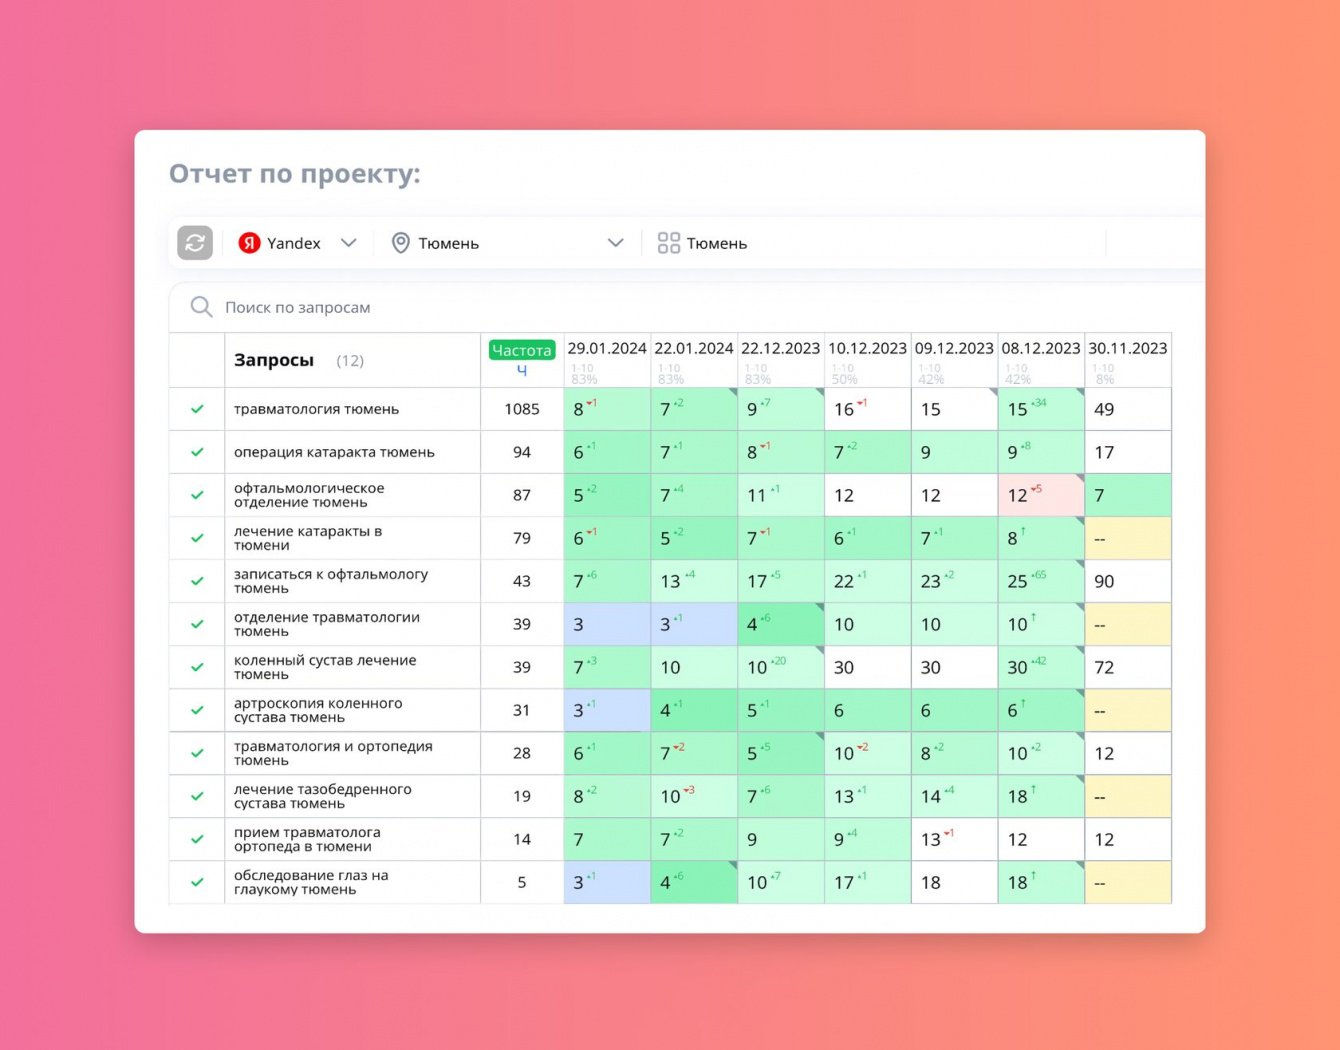
Task: Click frequency value 94
Action: click(x=522, y=452)
